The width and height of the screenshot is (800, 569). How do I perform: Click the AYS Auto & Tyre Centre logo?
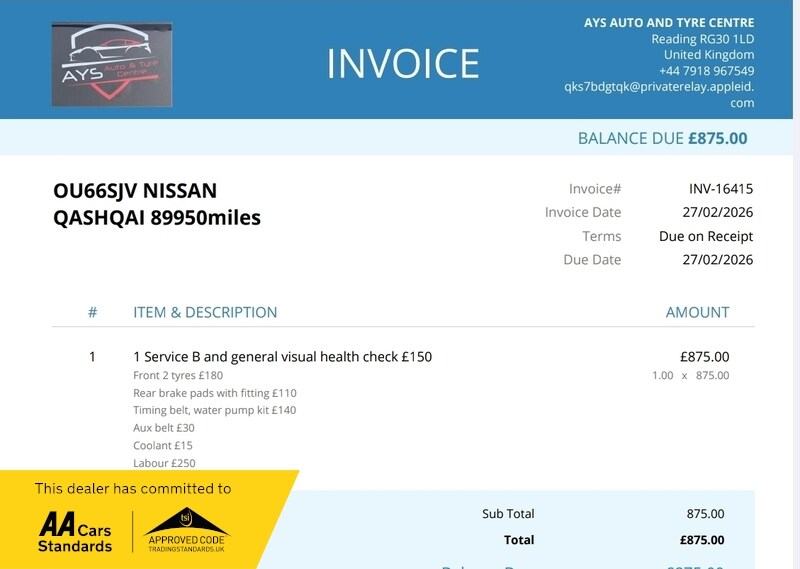coord(112,64)
